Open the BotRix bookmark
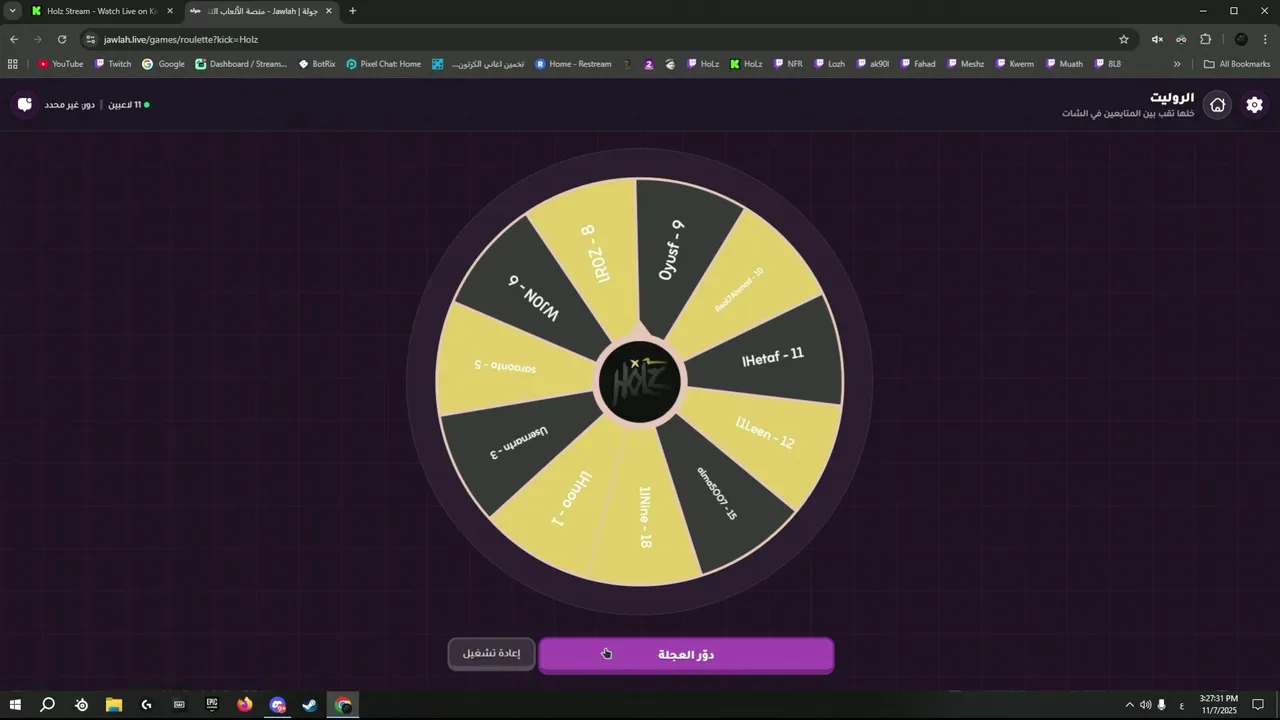The height and width of the screenshot is (720, 1280). pyautogui.click(x=317, y=64)
